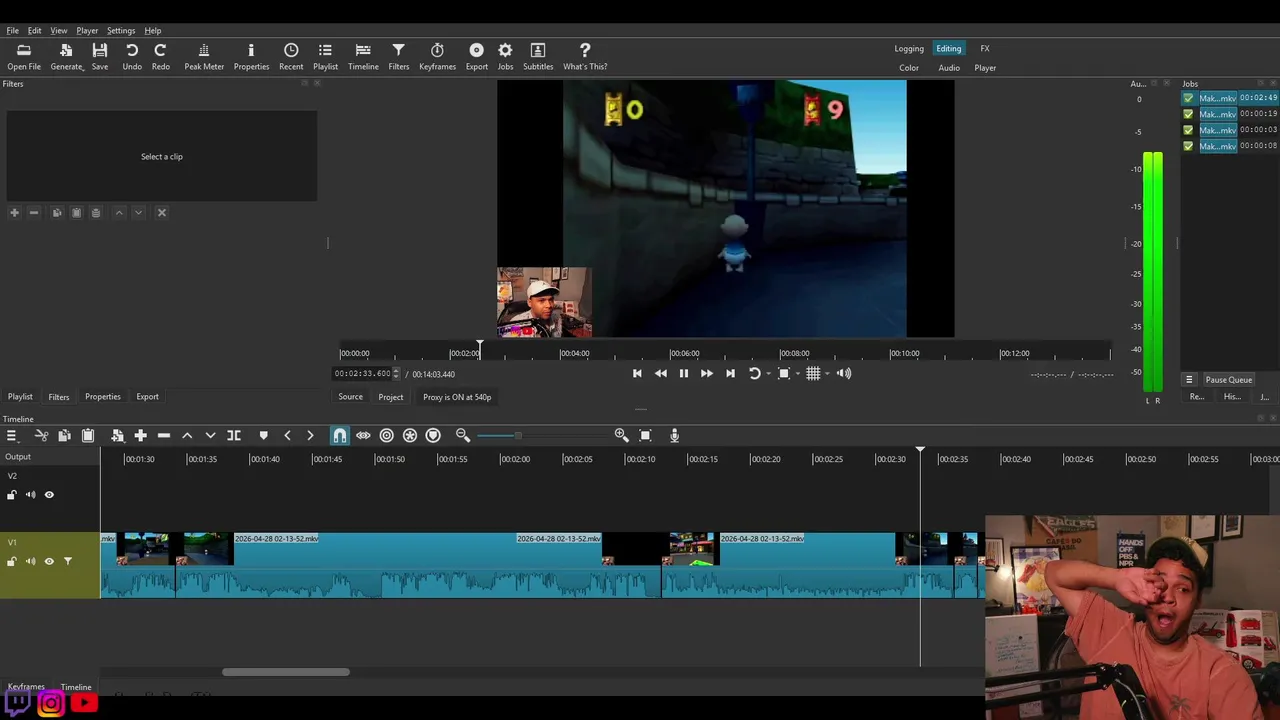The width and height of the screenshot is (1280, 720).
Task: Open the Player menu
Action: point(87,31)
